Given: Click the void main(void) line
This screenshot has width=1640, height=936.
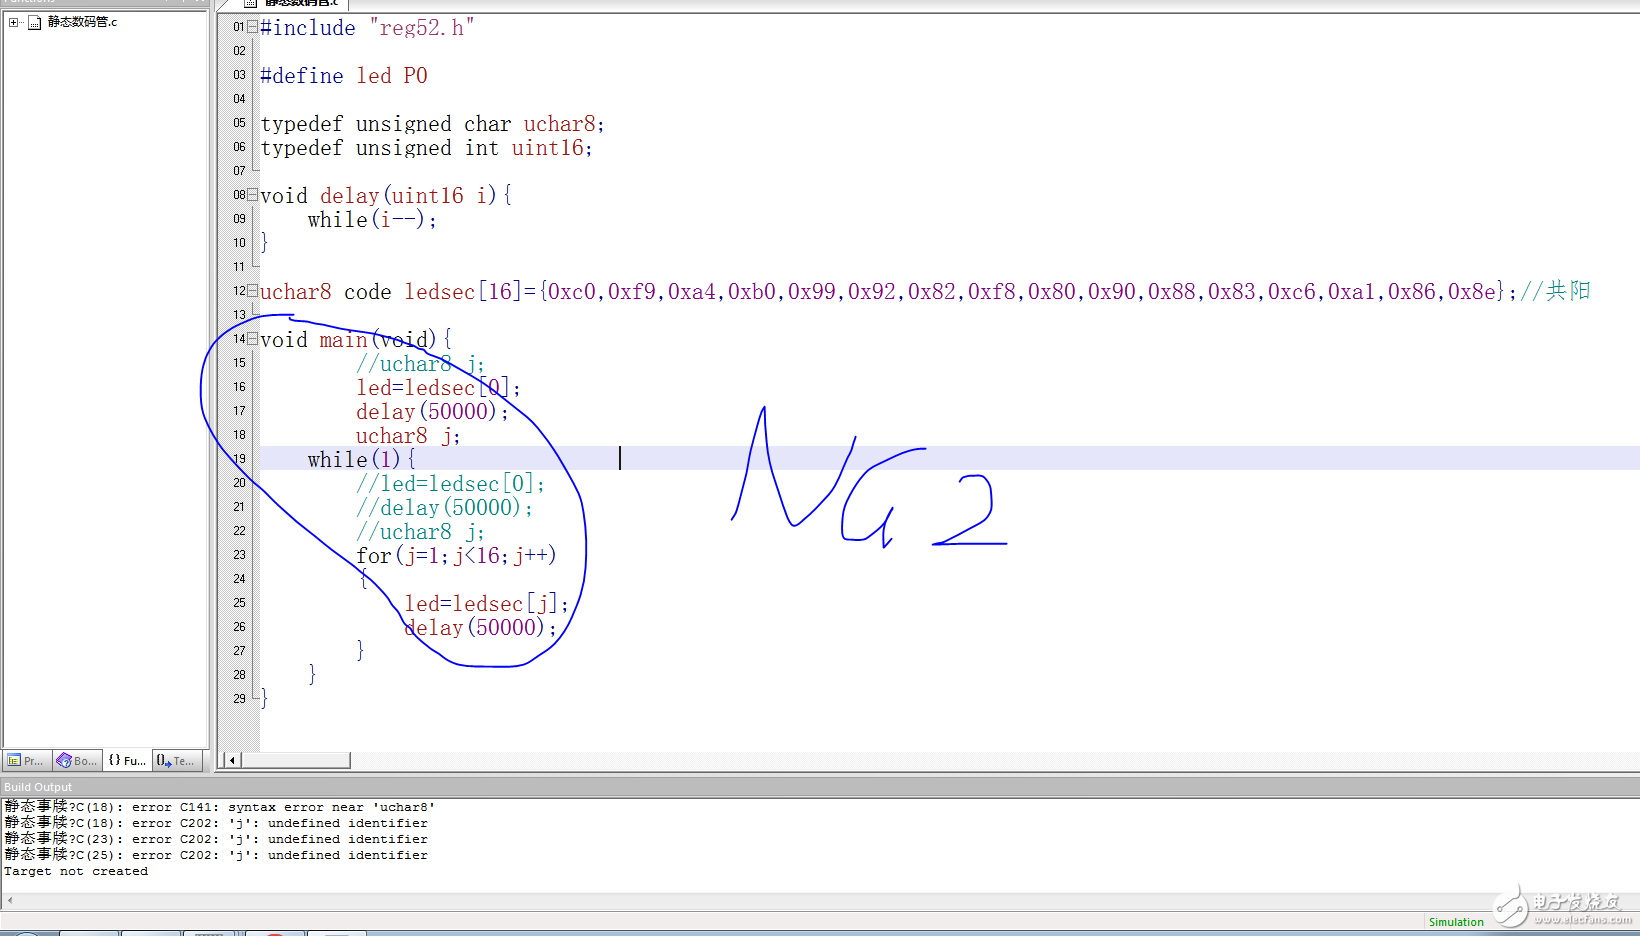Looking at the screenshot, I should tap(356, 340).
